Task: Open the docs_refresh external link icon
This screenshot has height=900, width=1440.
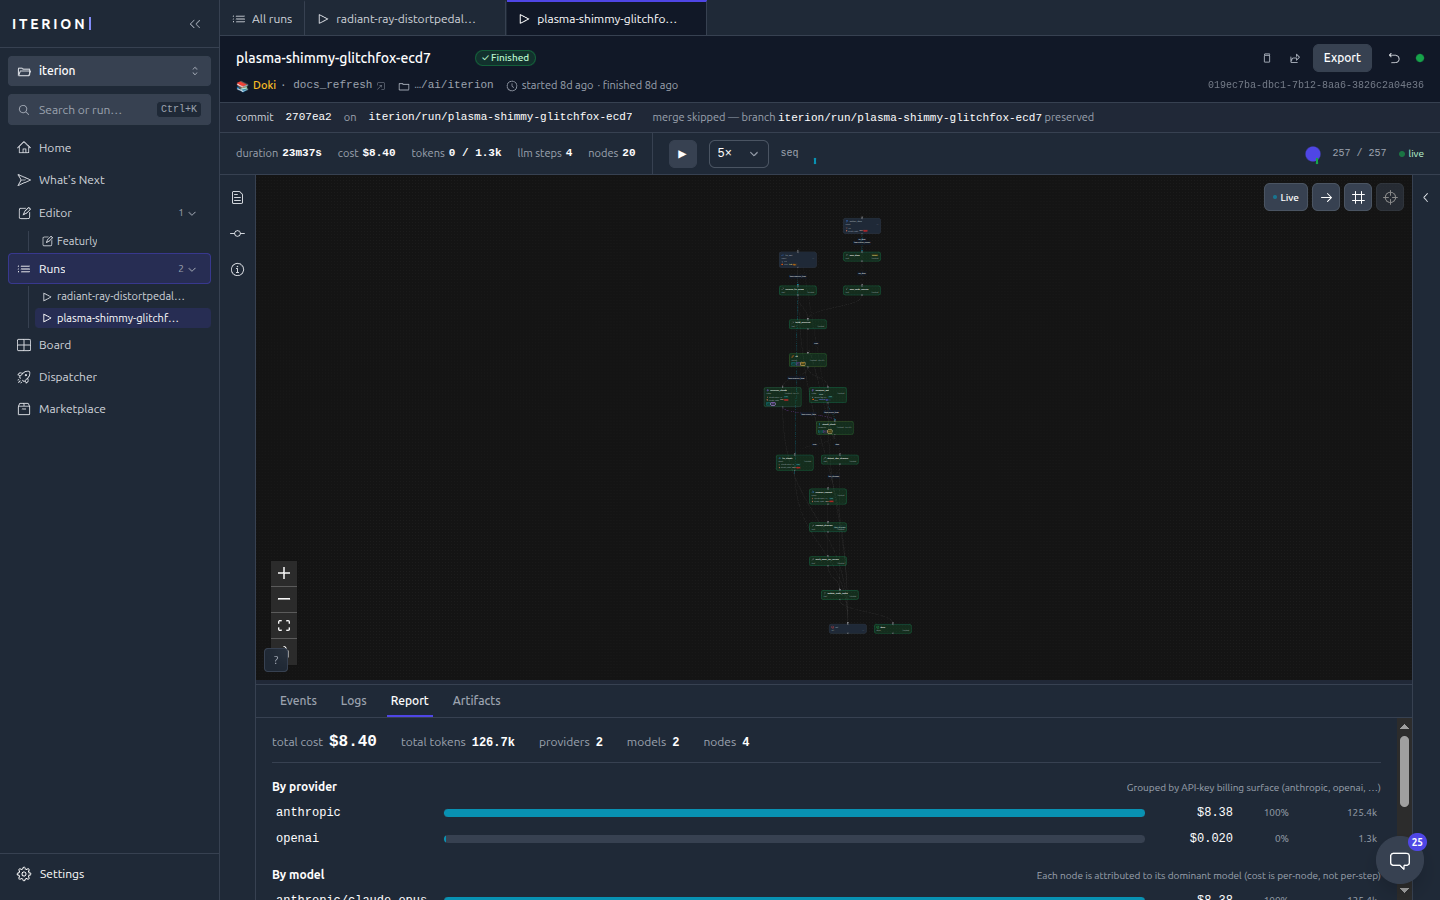Action: pyautogui.click(x=381, y=86)
